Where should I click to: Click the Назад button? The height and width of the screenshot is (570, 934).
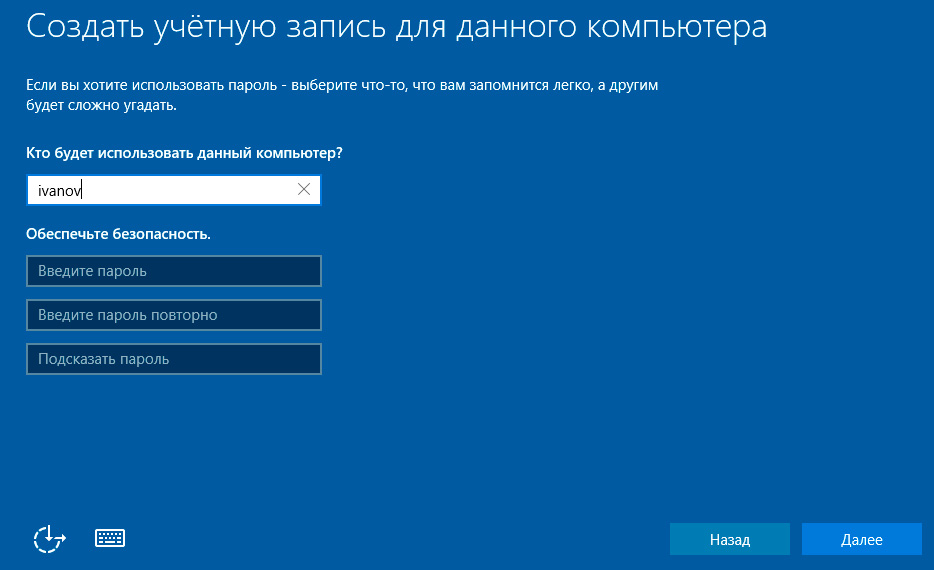(x=730, y=539)
